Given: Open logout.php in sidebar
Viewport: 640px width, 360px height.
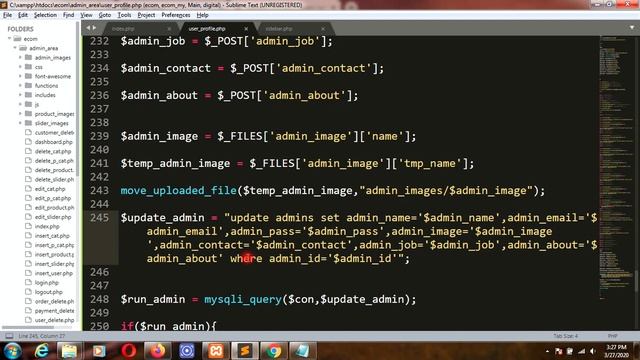Looking at the screenshot, I should coord(49,292).
